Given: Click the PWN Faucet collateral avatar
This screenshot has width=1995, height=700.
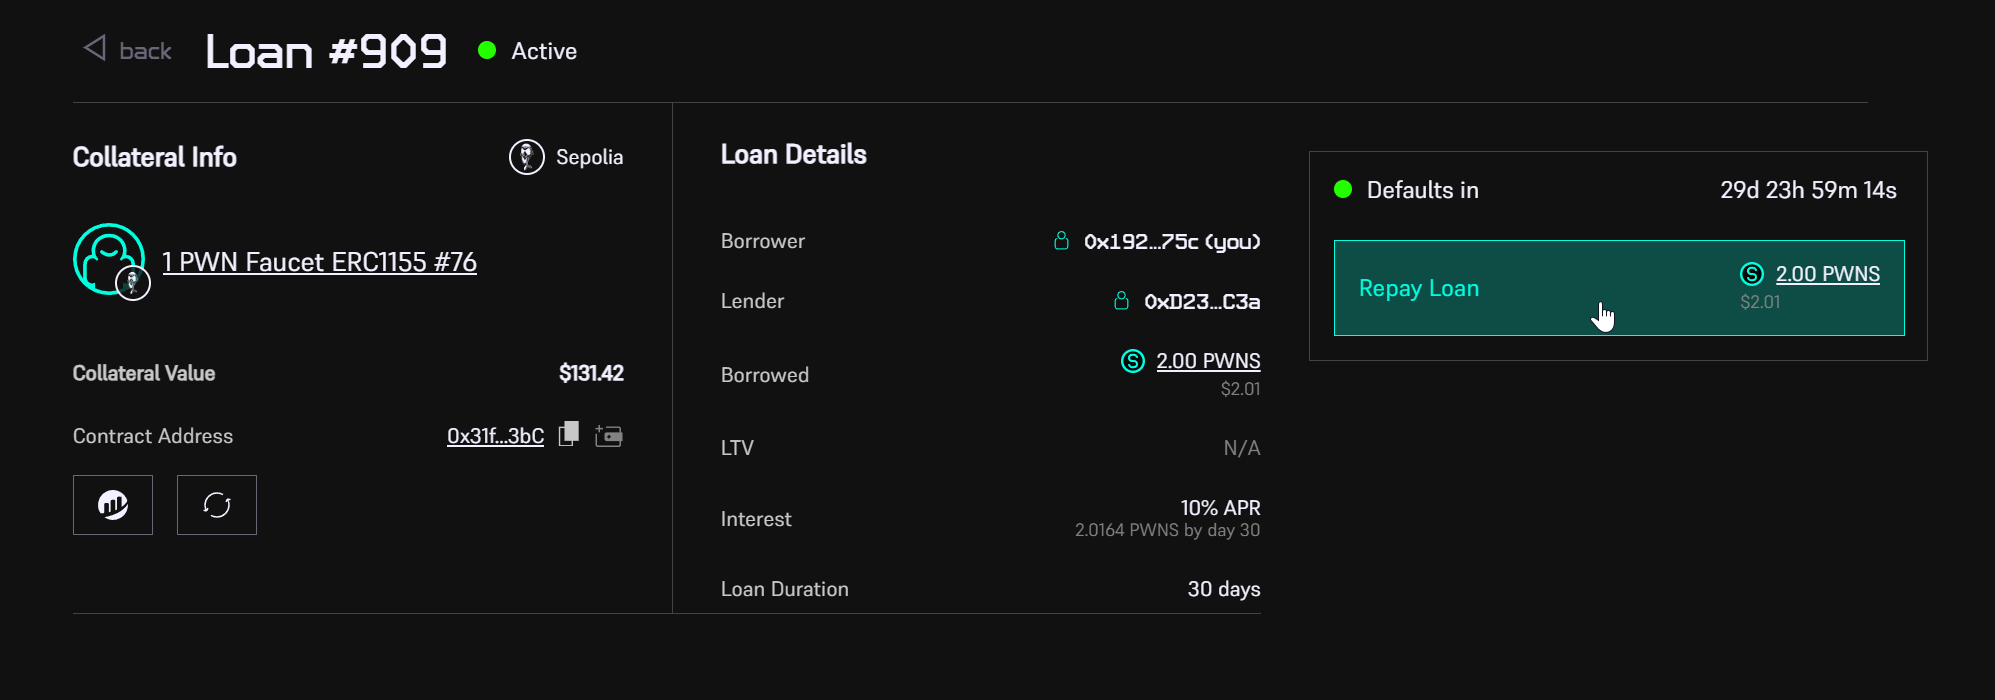Looking at the screenshot, I should pyautogui.click(x=109, y=259).
